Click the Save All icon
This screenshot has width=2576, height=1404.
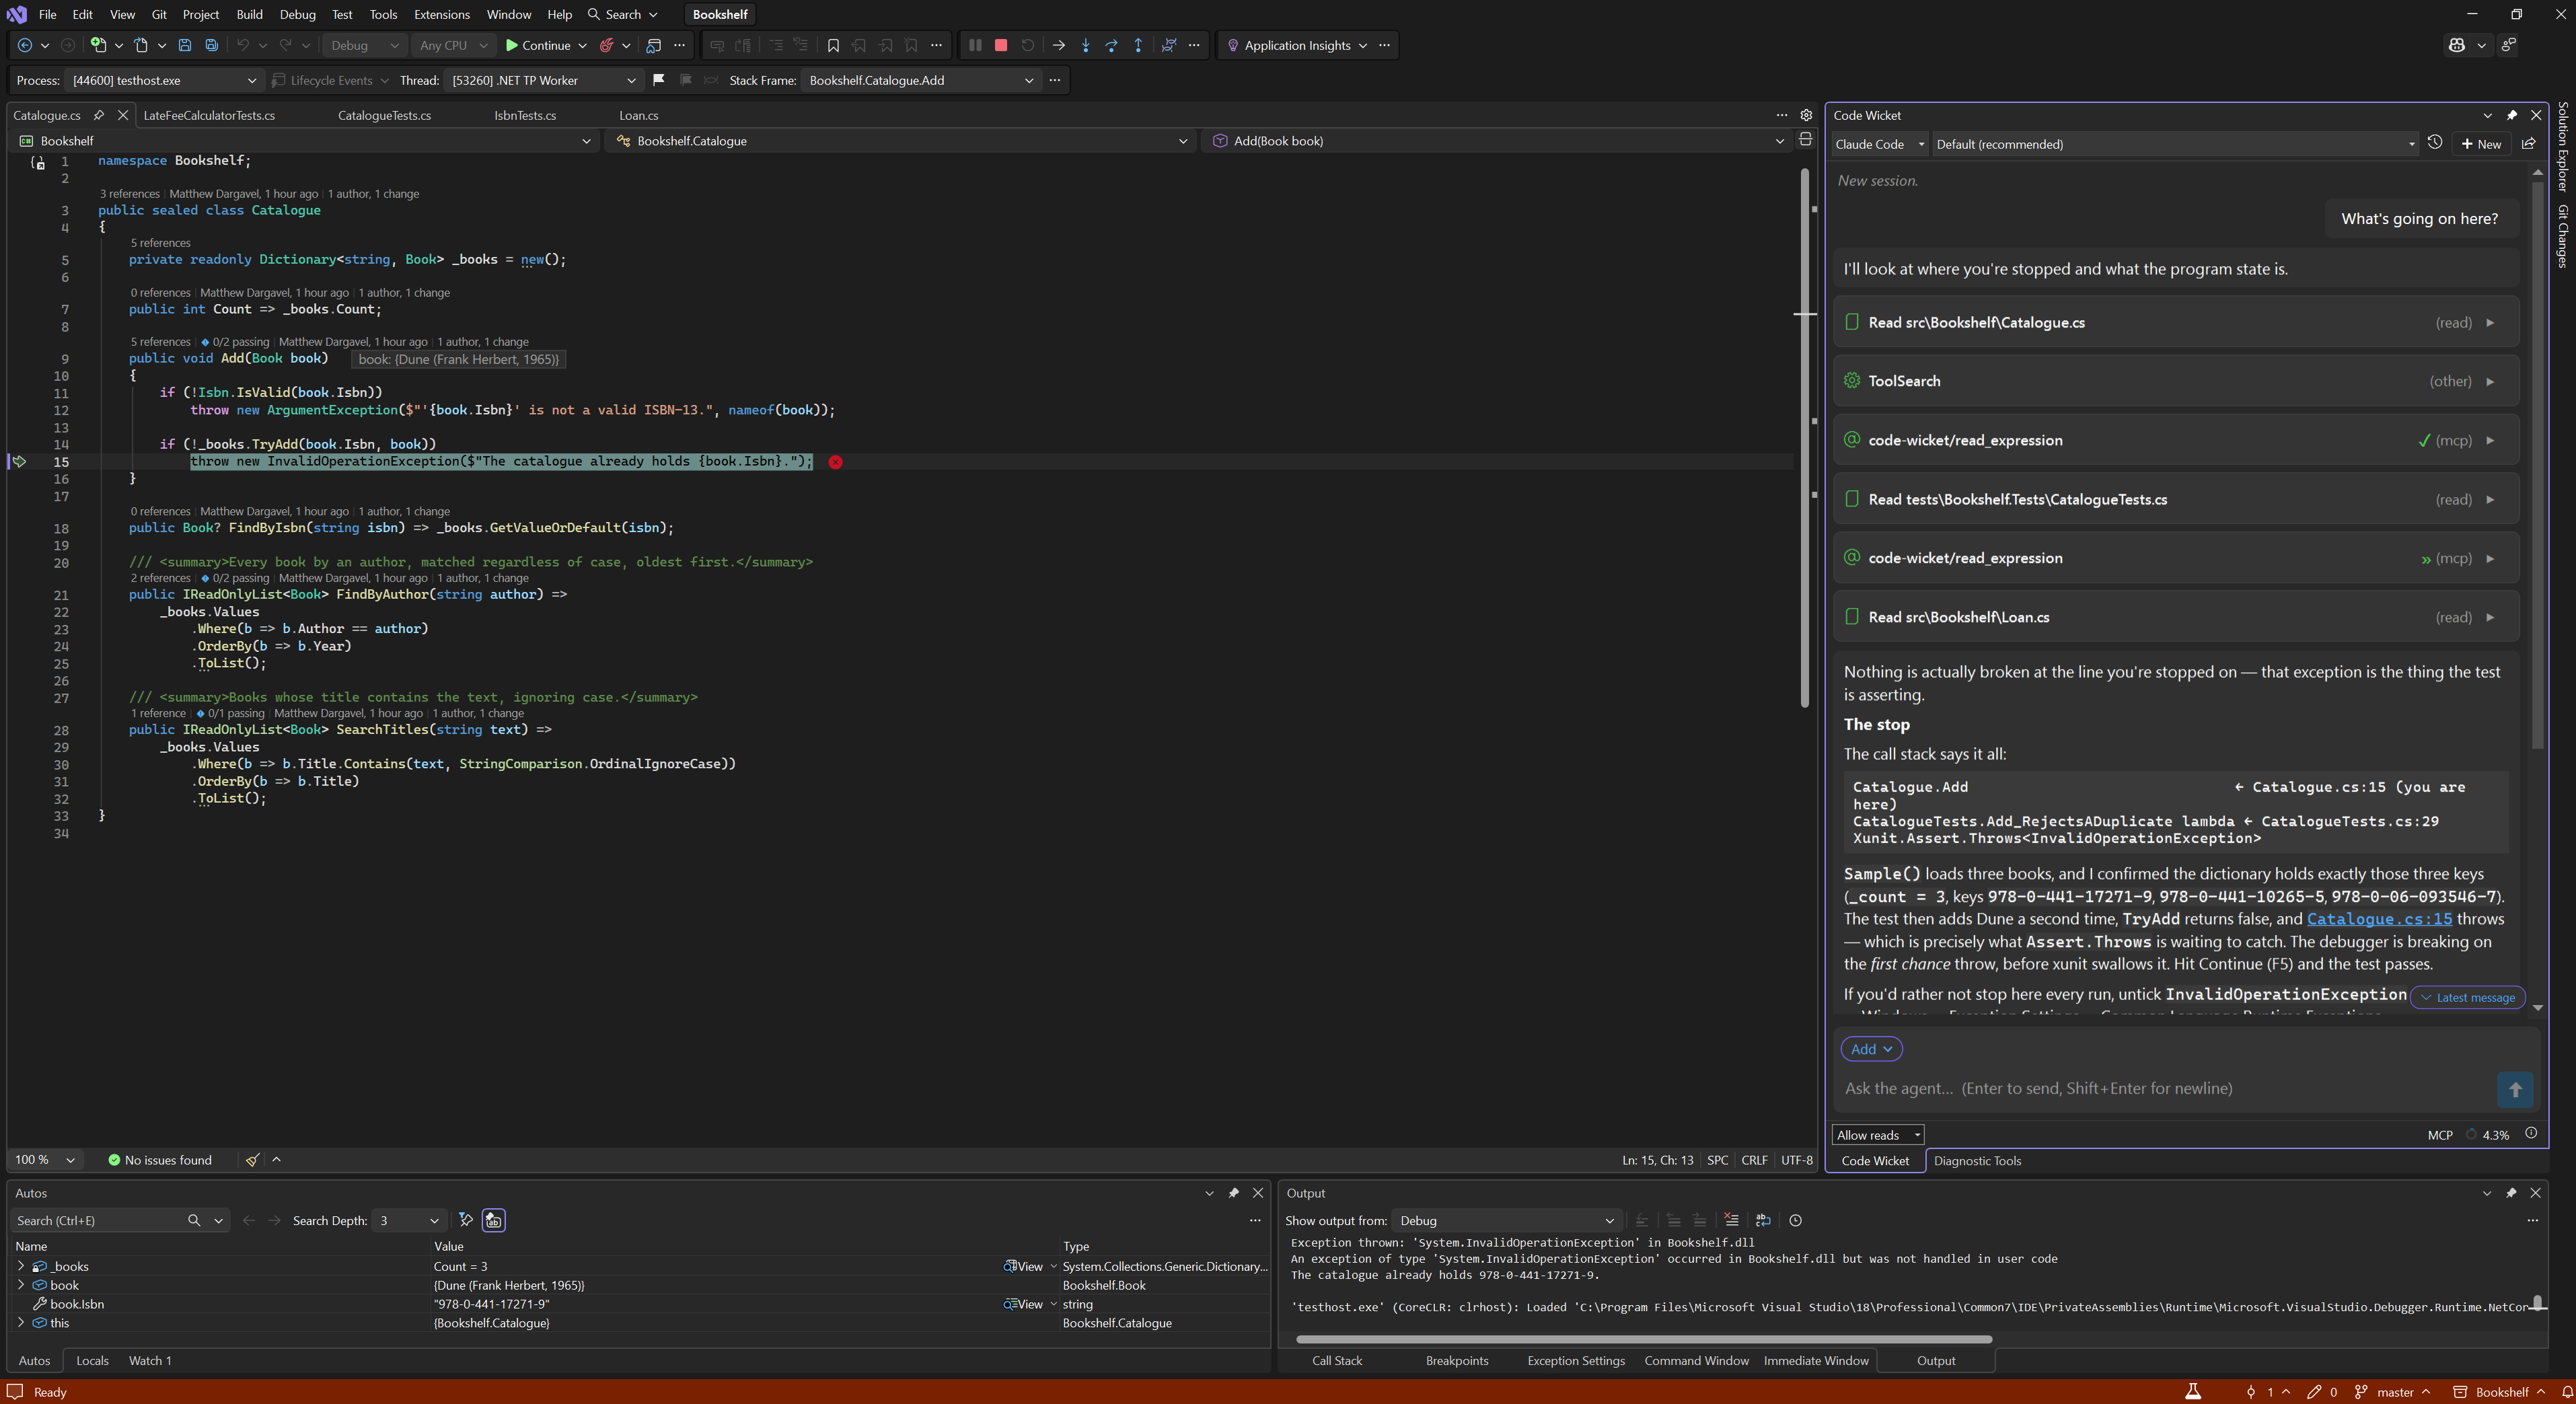(211, 45)
